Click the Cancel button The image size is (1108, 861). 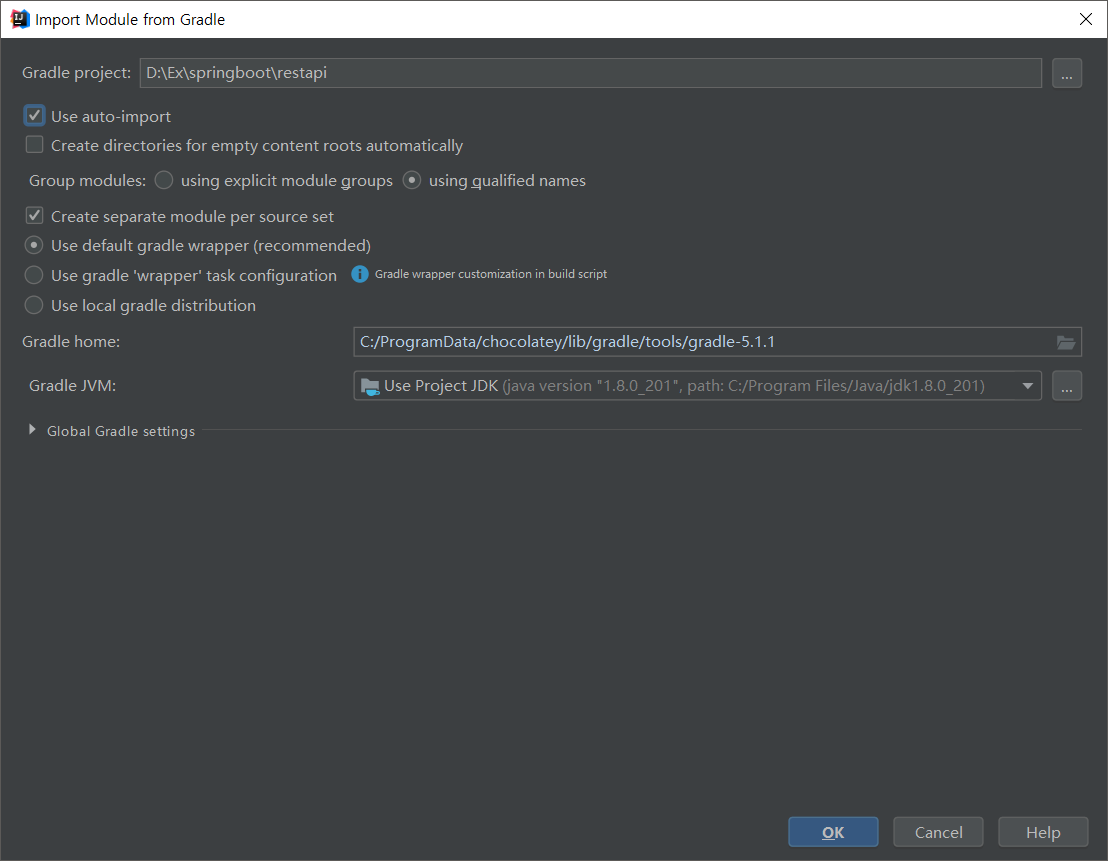pos(938,832)
